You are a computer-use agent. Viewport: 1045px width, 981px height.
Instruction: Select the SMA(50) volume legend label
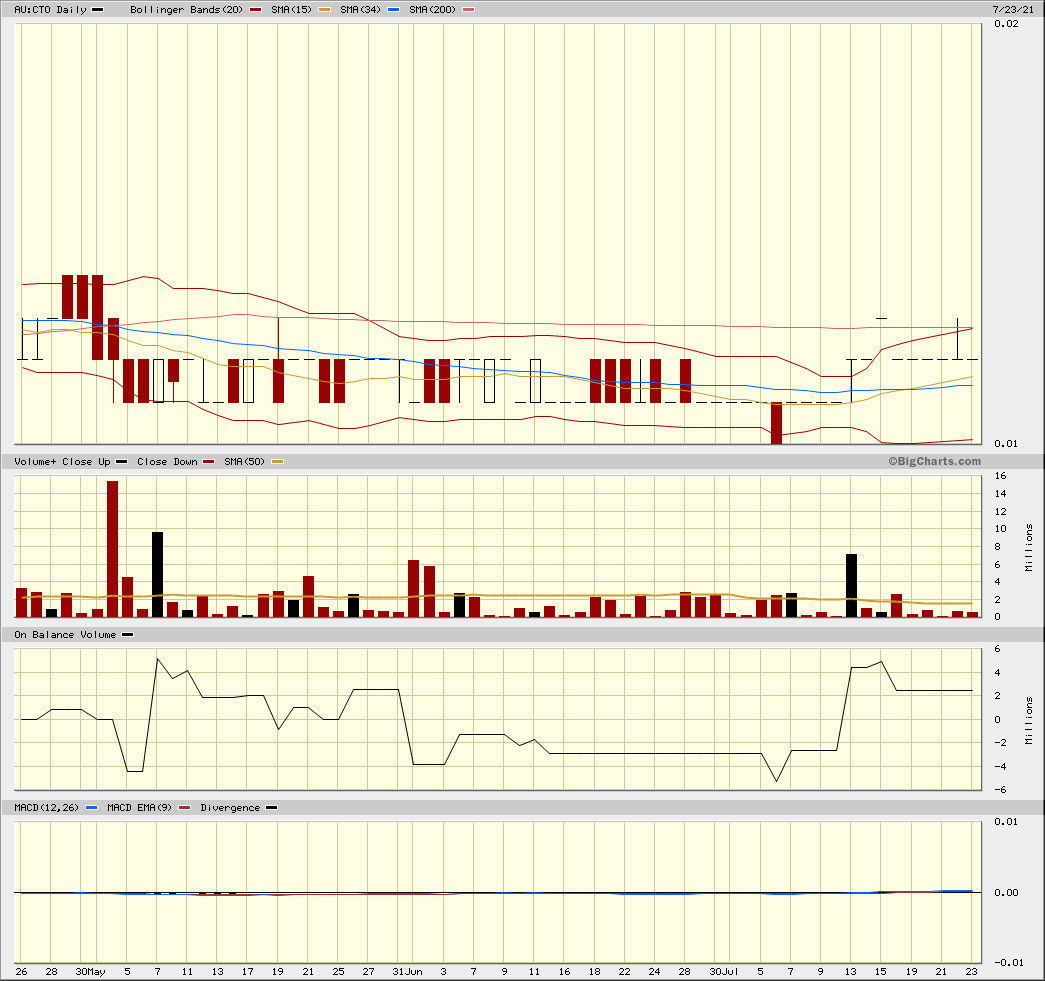pyautogui.click(x=245, y=462)
